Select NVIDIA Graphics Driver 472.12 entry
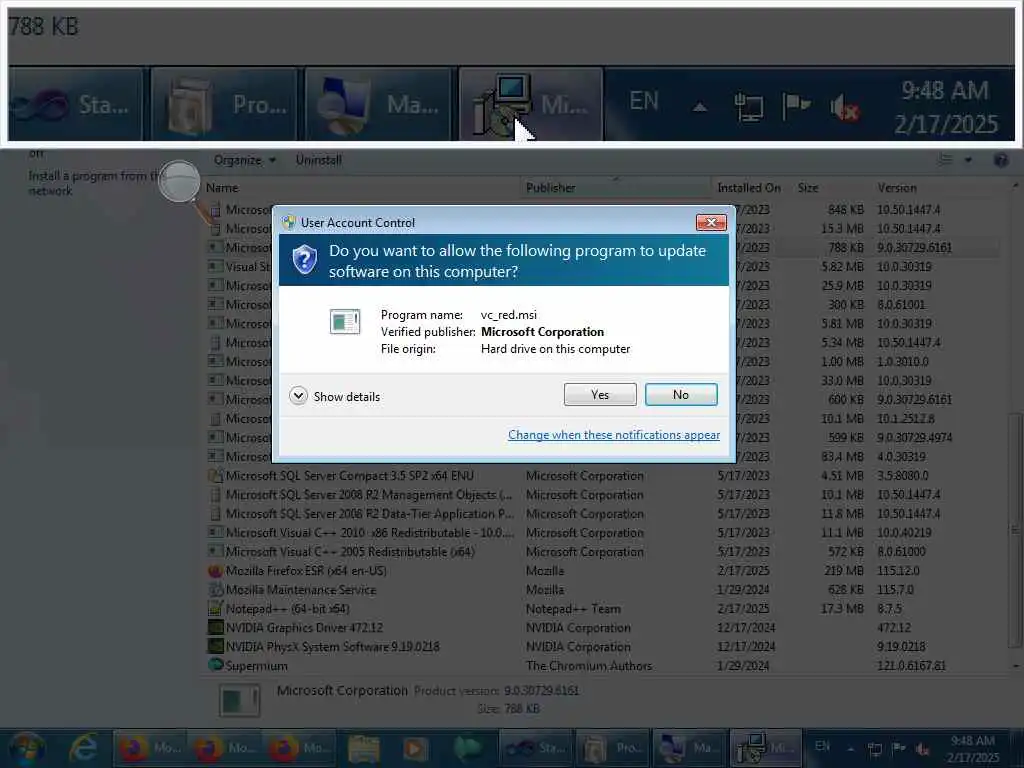 [x=601, y=628]
